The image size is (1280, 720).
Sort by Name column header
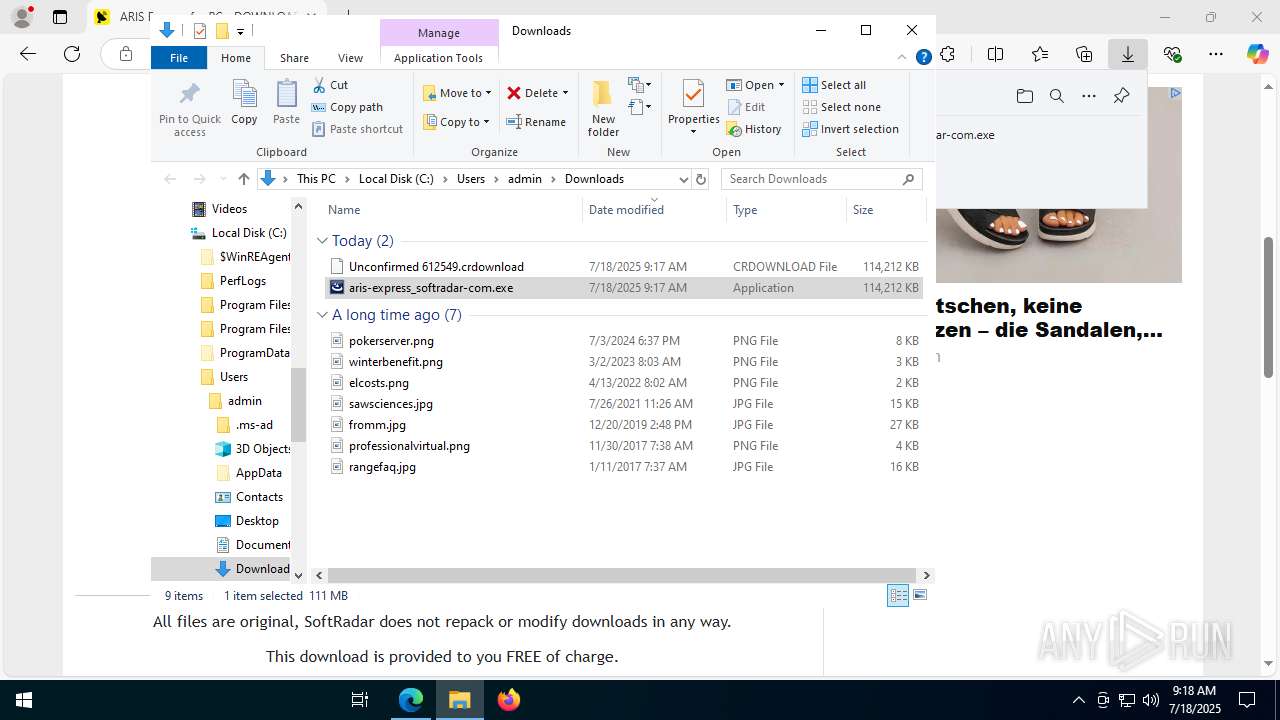[452, 210]
